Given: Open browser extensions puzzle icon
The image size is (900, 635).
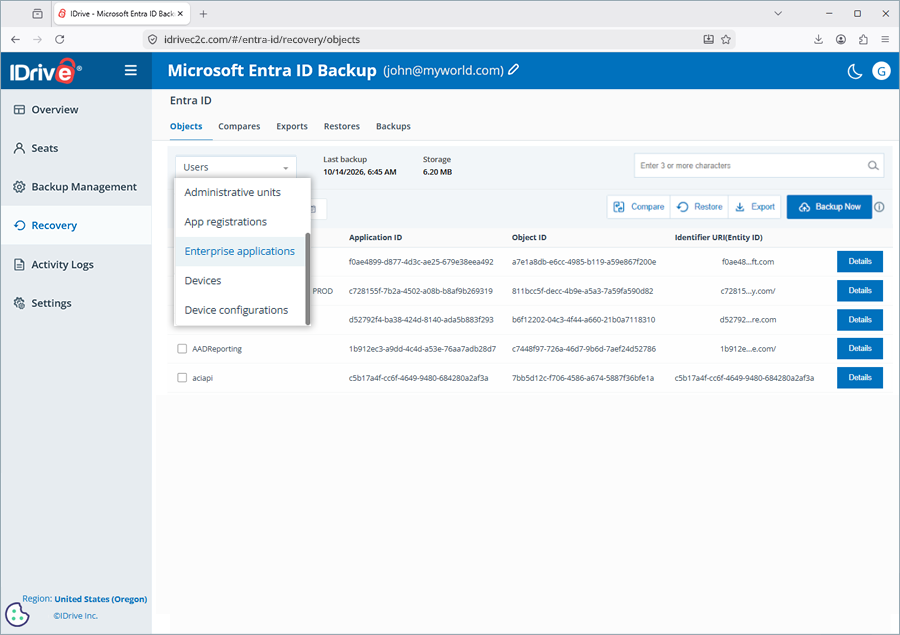Looking at the screenshot, I should [863, 39].
